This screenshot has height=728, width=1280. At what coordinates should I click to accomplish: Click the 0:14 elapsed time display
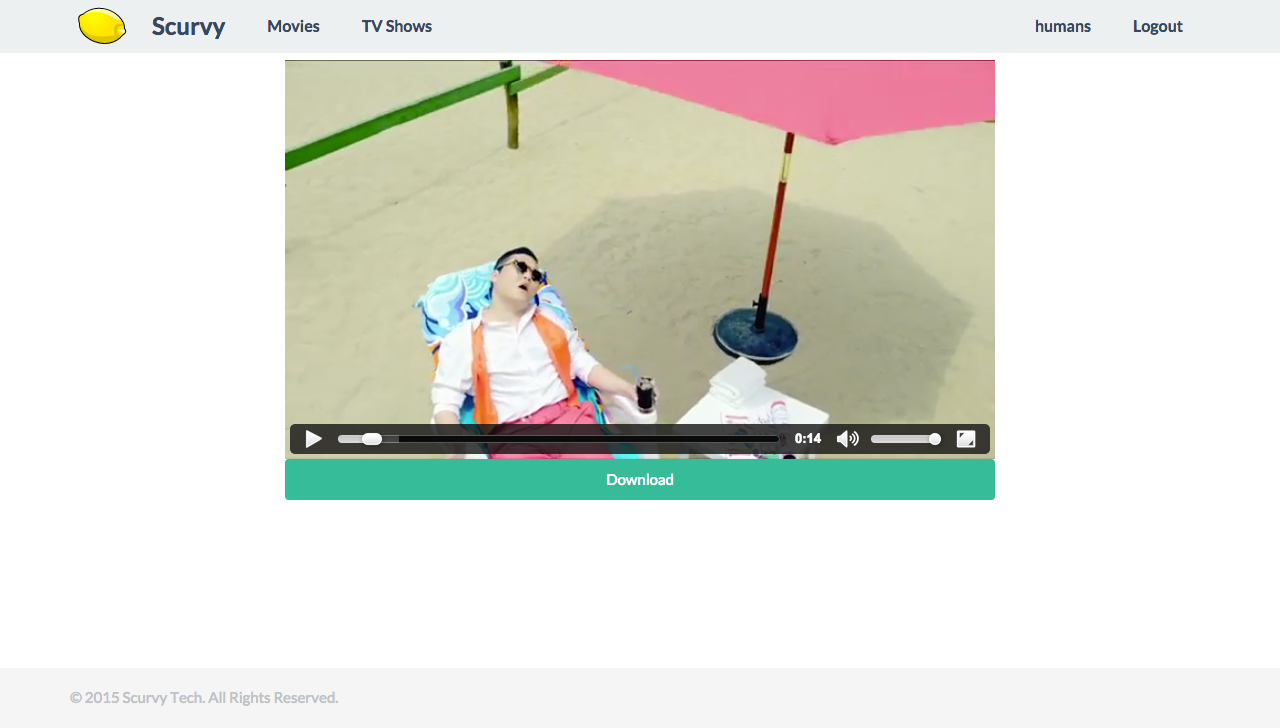click(808, 439)
